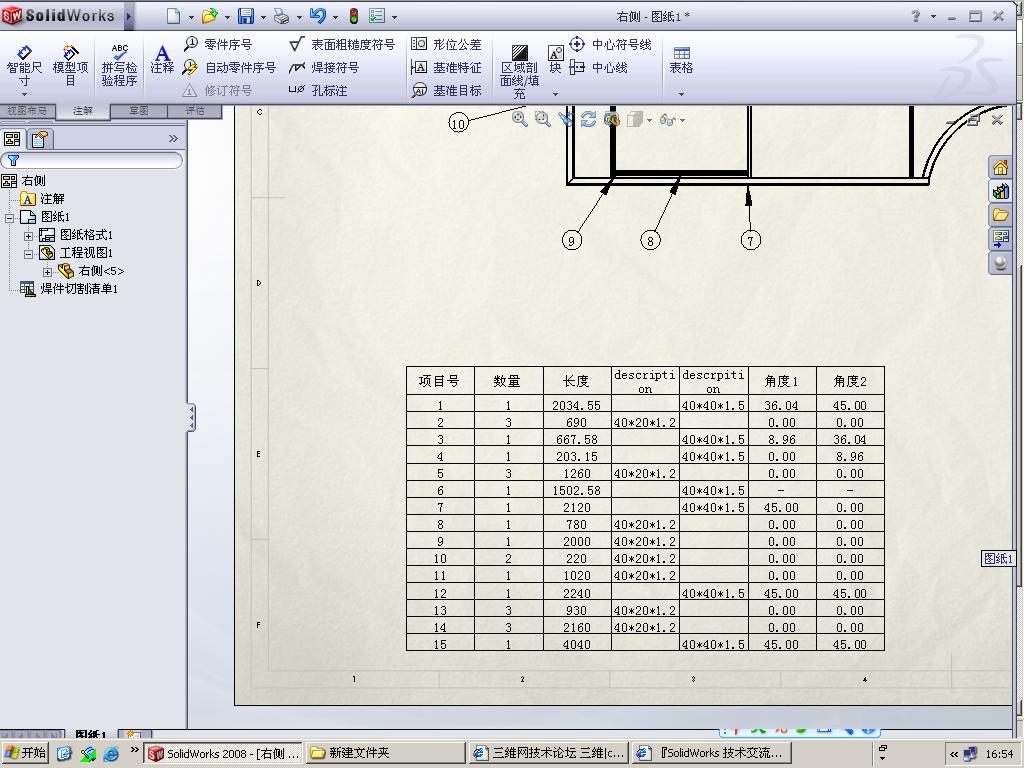Select the balloon numbered 9
The width and height of the screenshot is (1024, 768).
tap(571, 240)
